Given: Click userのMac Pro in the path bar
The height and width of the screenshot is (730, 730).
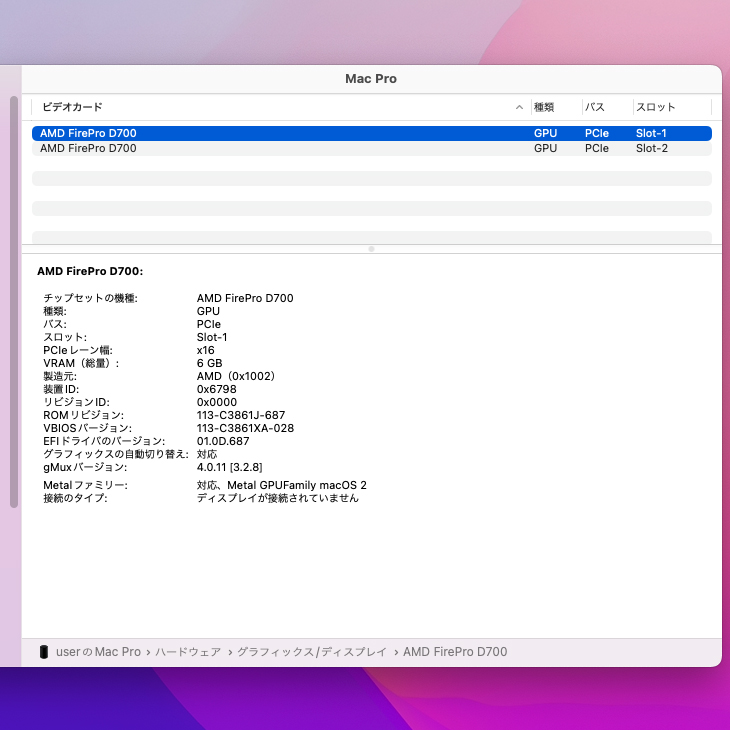Looking at the screenshot, I should 98,652.
